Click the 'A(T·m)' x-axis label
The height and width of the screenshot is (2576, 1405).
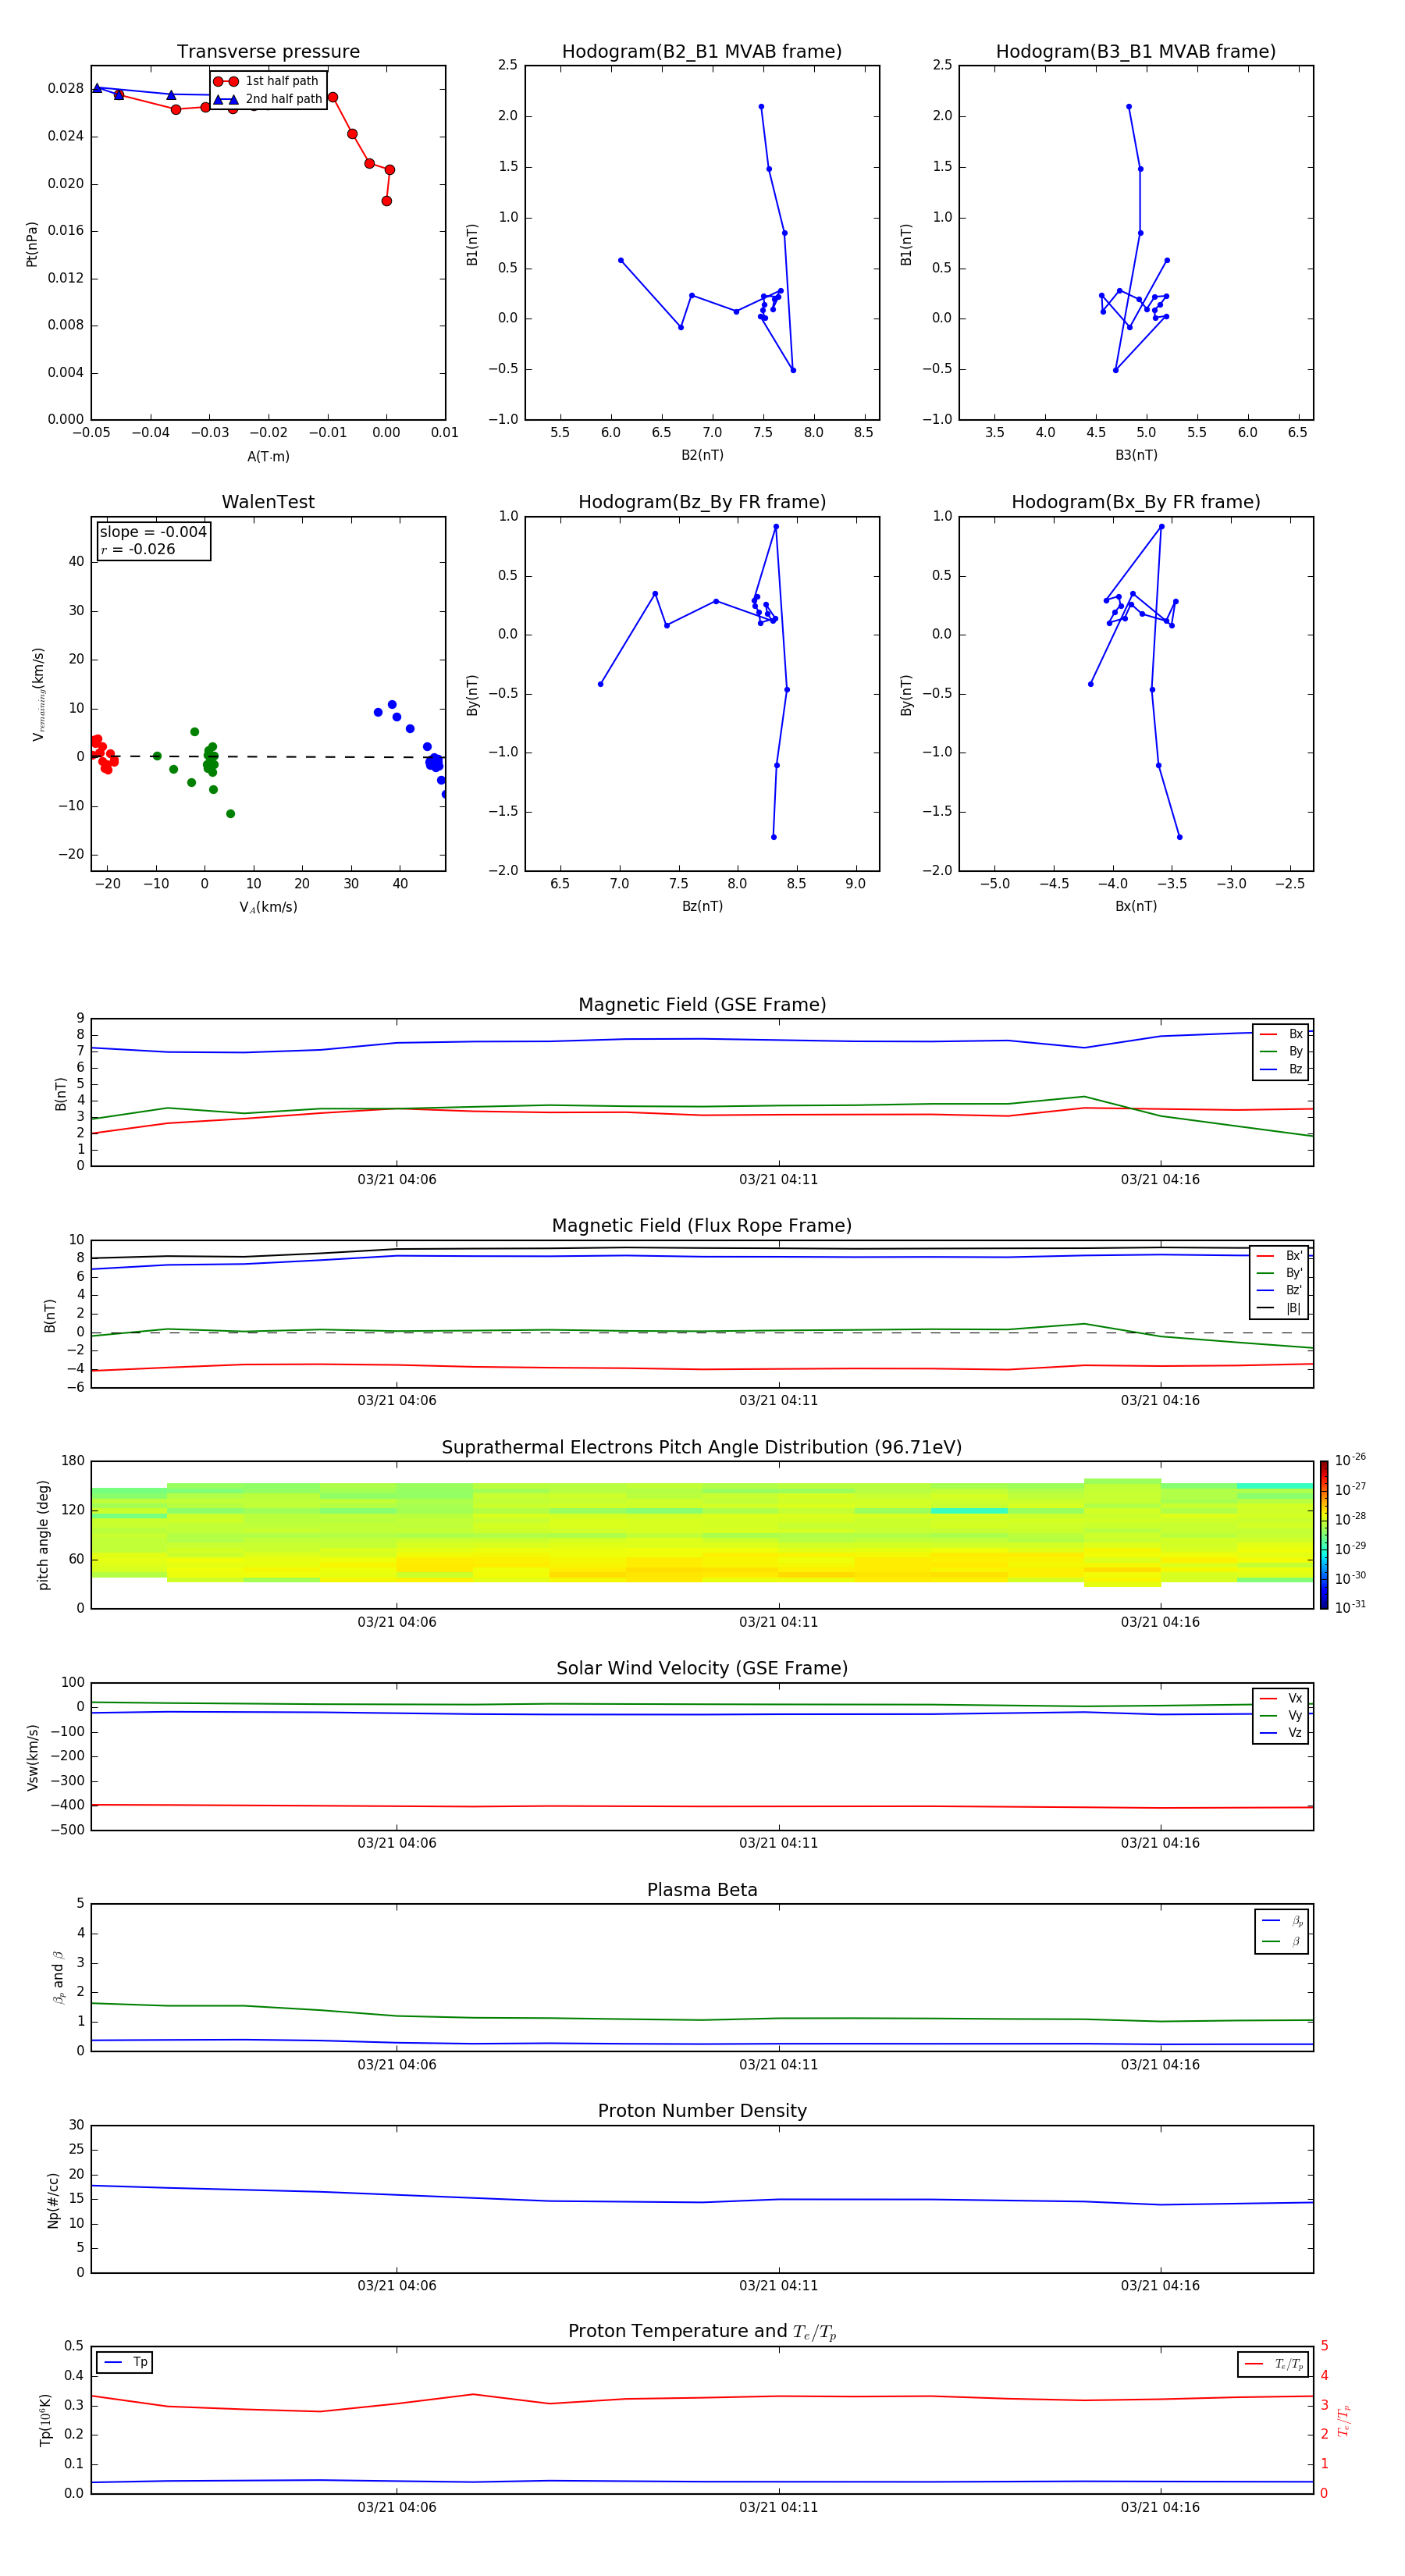tap(268, 456)
